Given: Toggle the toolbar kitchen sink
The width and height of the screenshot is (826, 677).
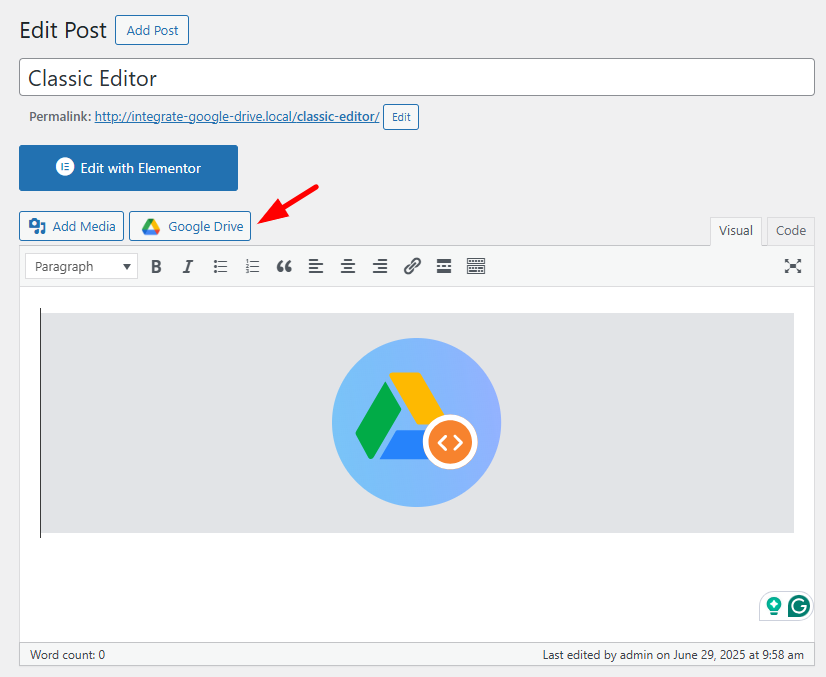Looking at the screenshot, I should click(476, 267).
